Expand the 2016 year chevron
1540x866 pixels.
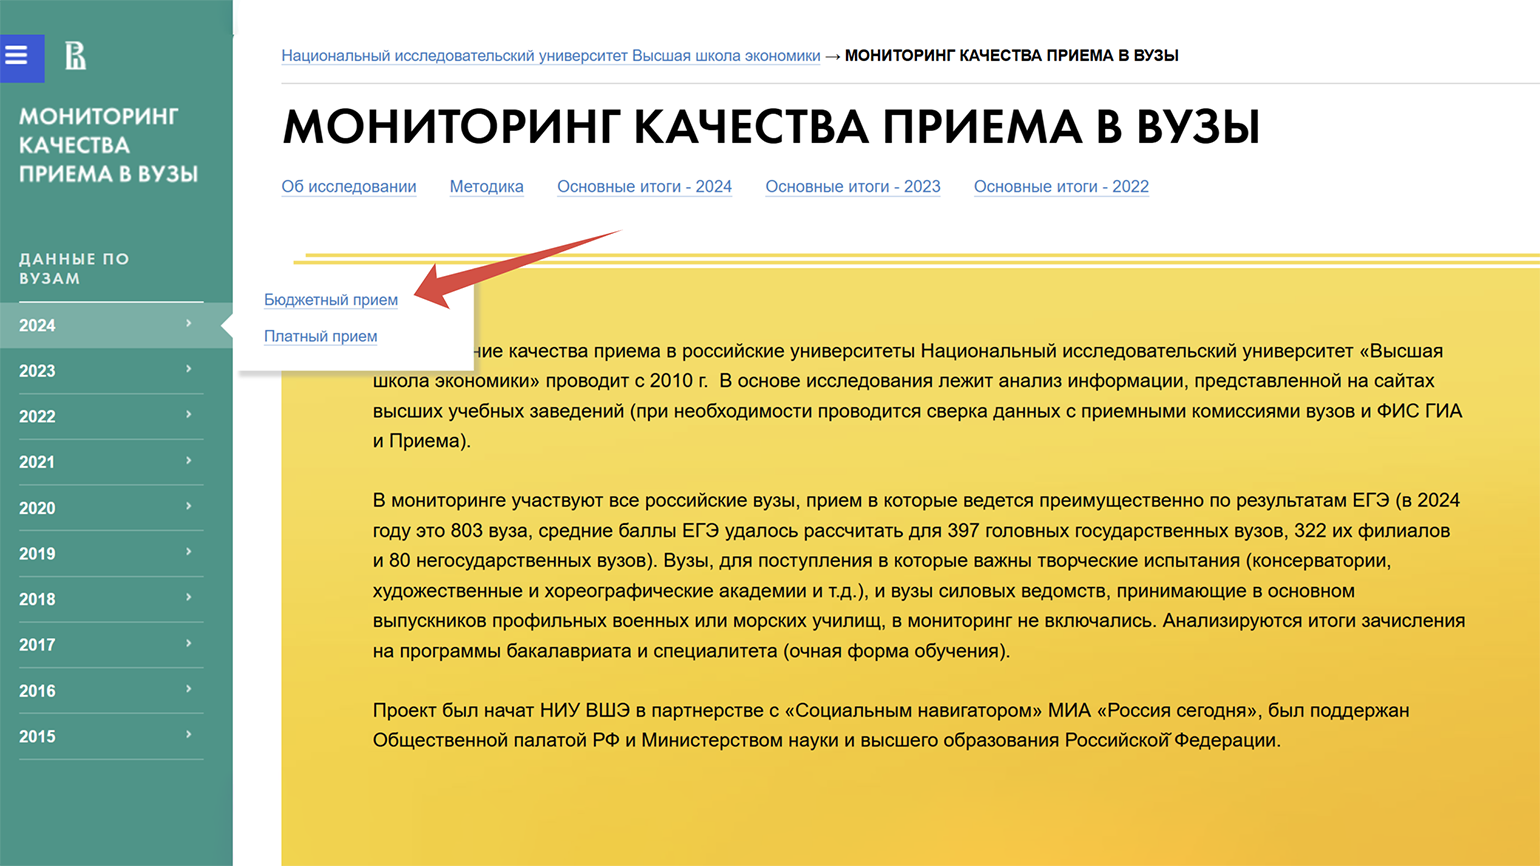(189, 690)
